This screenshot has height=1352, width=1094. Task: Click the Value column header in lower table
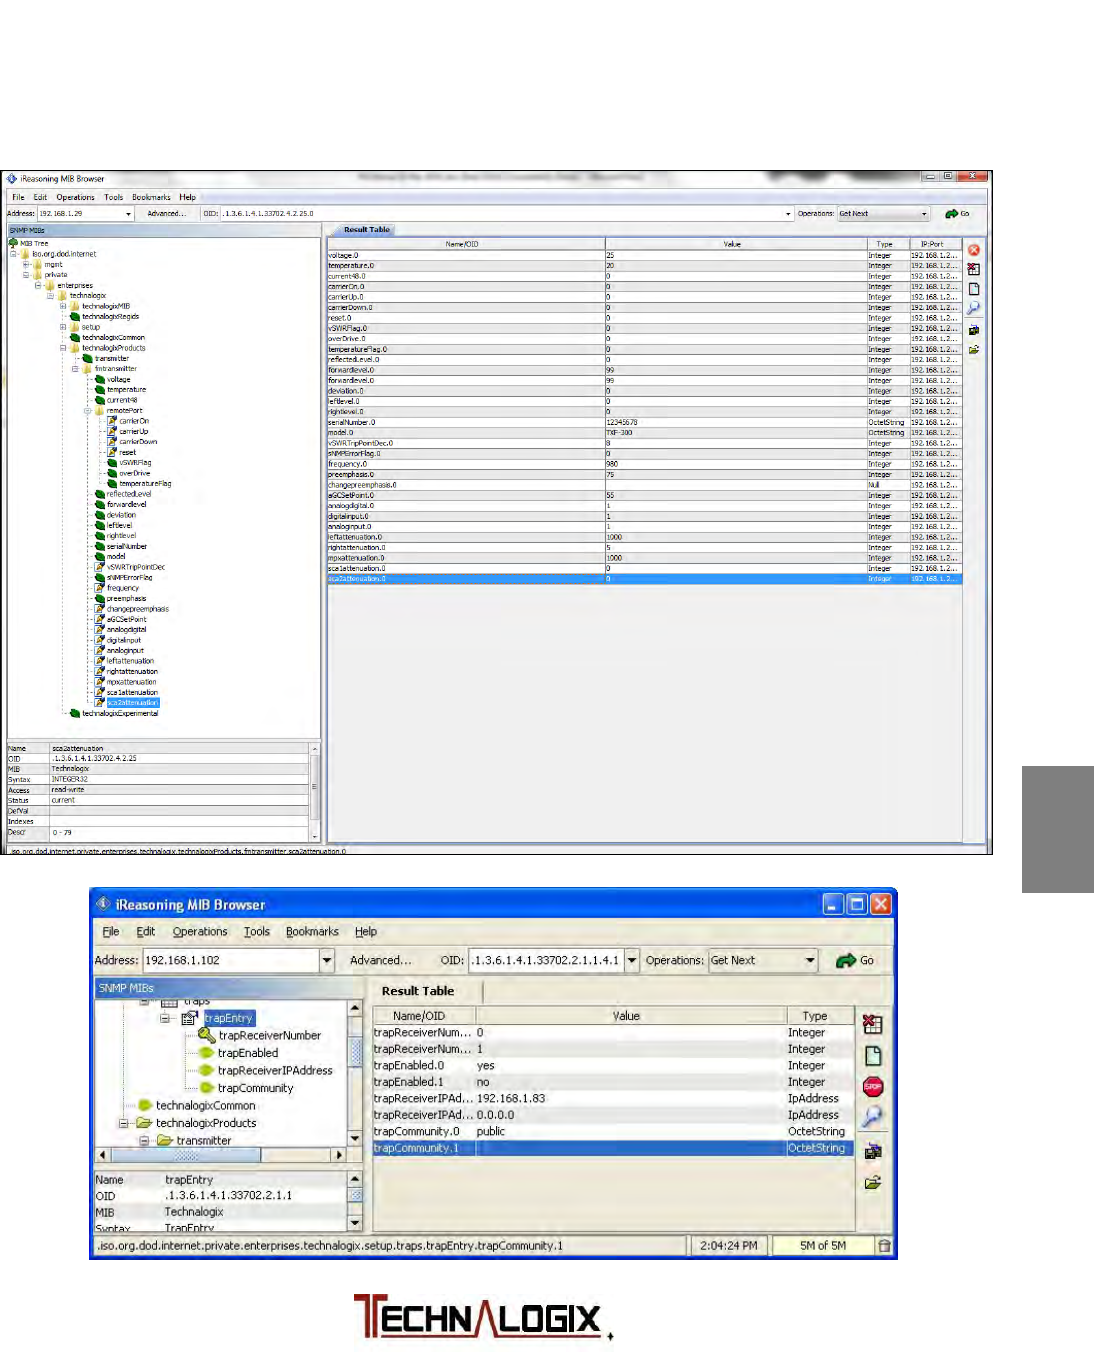[x=626, y=1016]
